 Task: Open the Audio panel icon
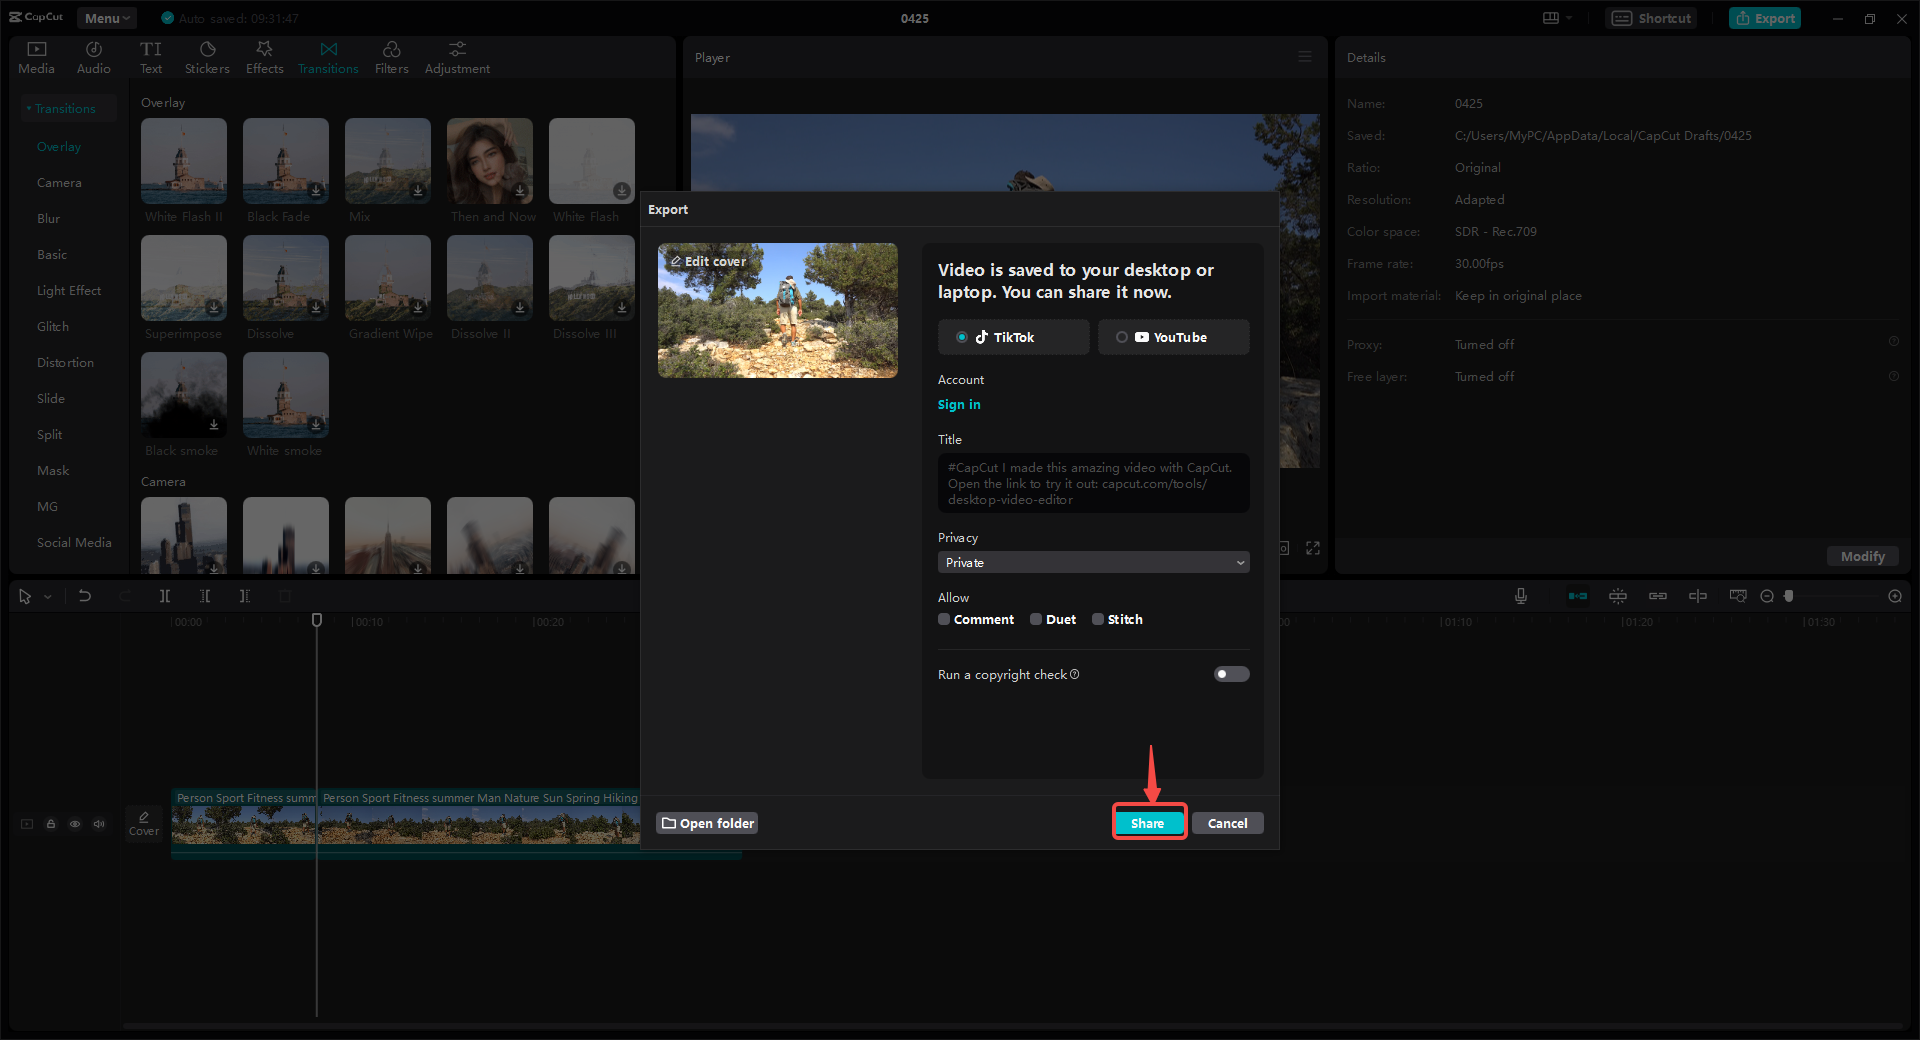(x=94, y=49)
